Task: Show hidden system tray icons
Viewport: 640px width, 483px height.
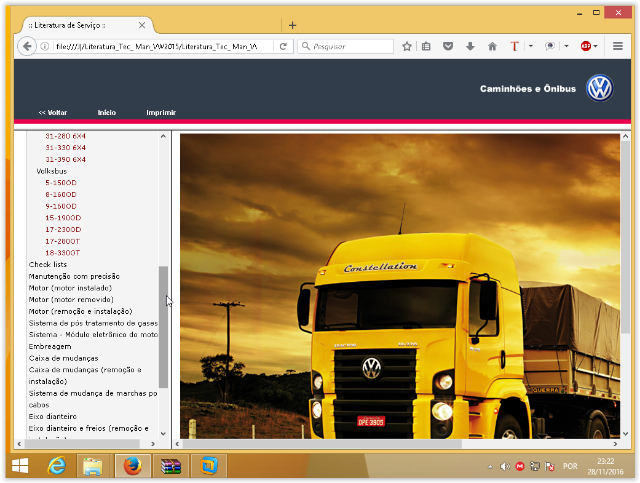Action: (x=490, y=466)
